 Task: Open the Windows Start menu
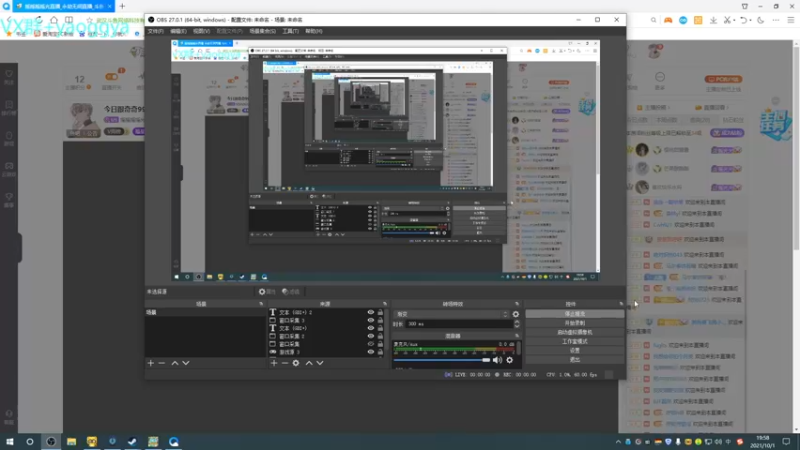point(10,442)
